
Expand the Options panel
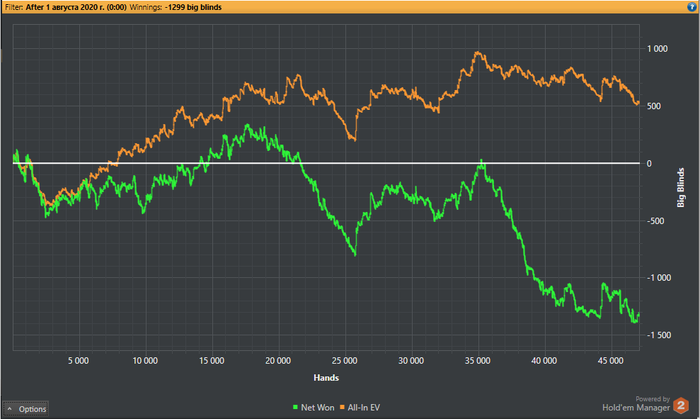click(x=26, y=409)
